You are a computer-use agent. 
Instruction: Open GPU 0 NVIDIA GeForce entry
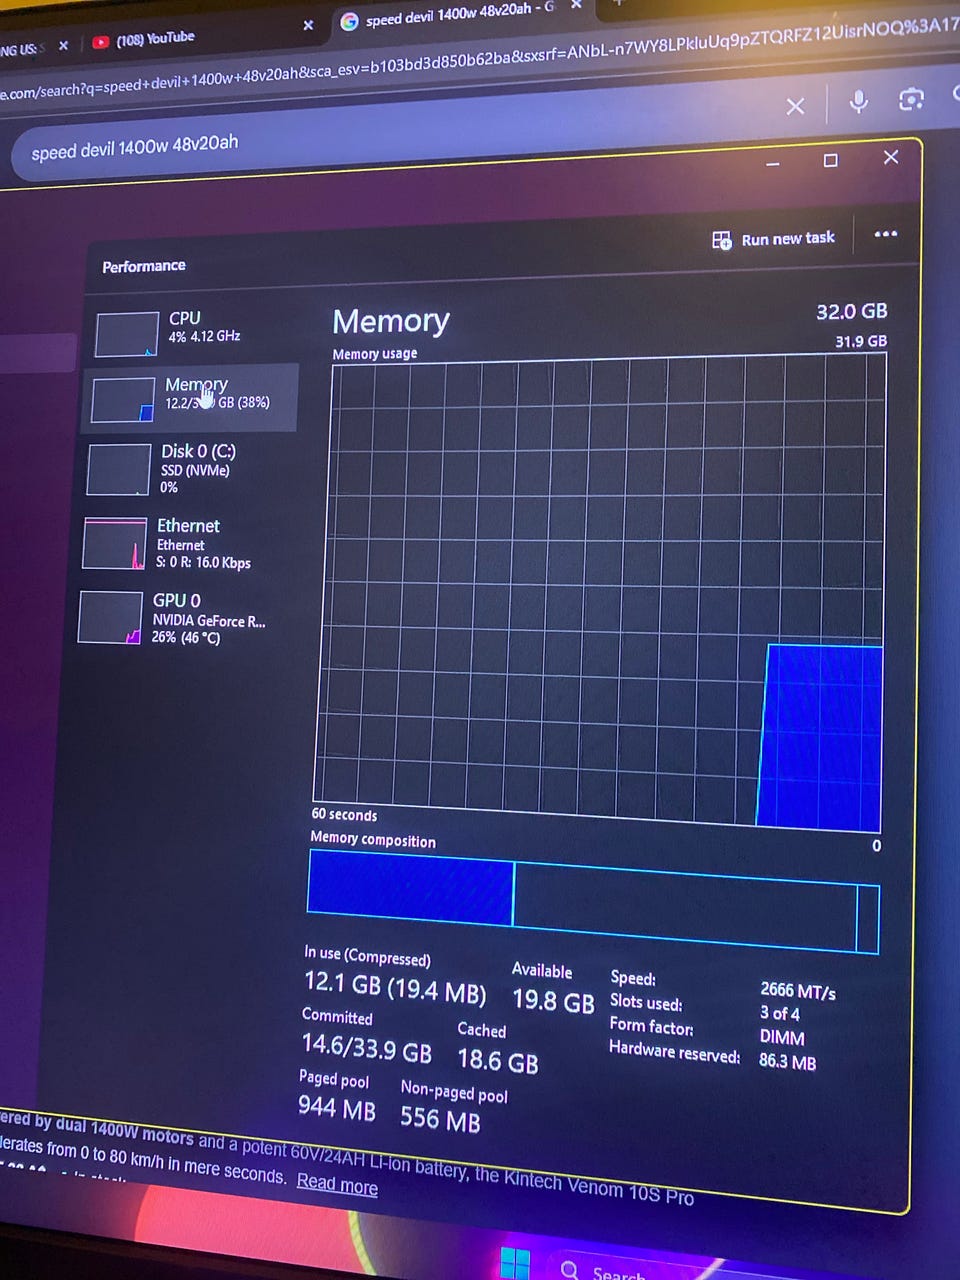click(184, 618)
